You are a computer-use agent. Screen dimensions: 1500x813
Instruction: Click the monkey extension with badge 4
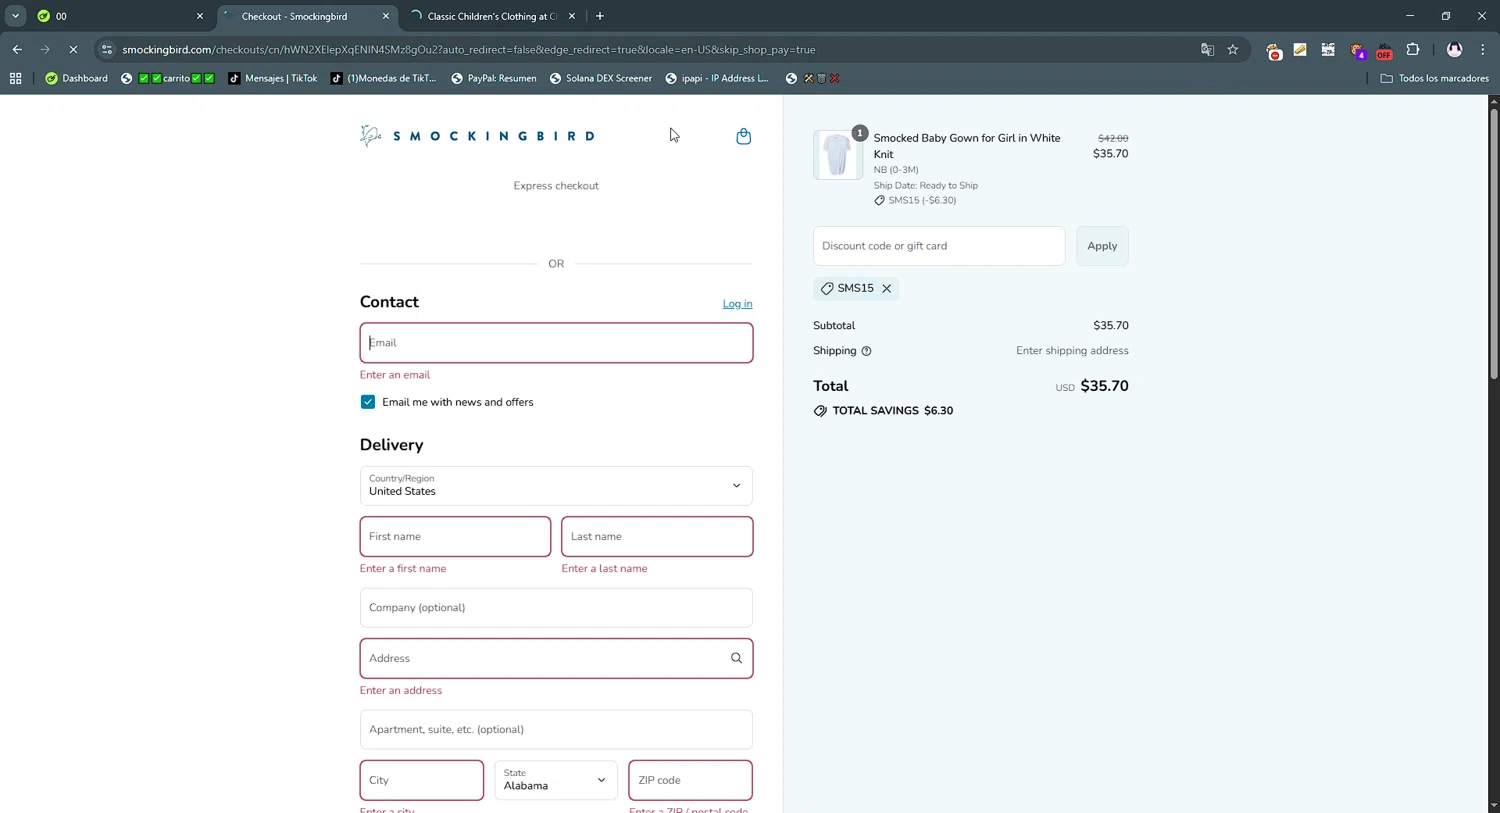(x=1357, y=50)
